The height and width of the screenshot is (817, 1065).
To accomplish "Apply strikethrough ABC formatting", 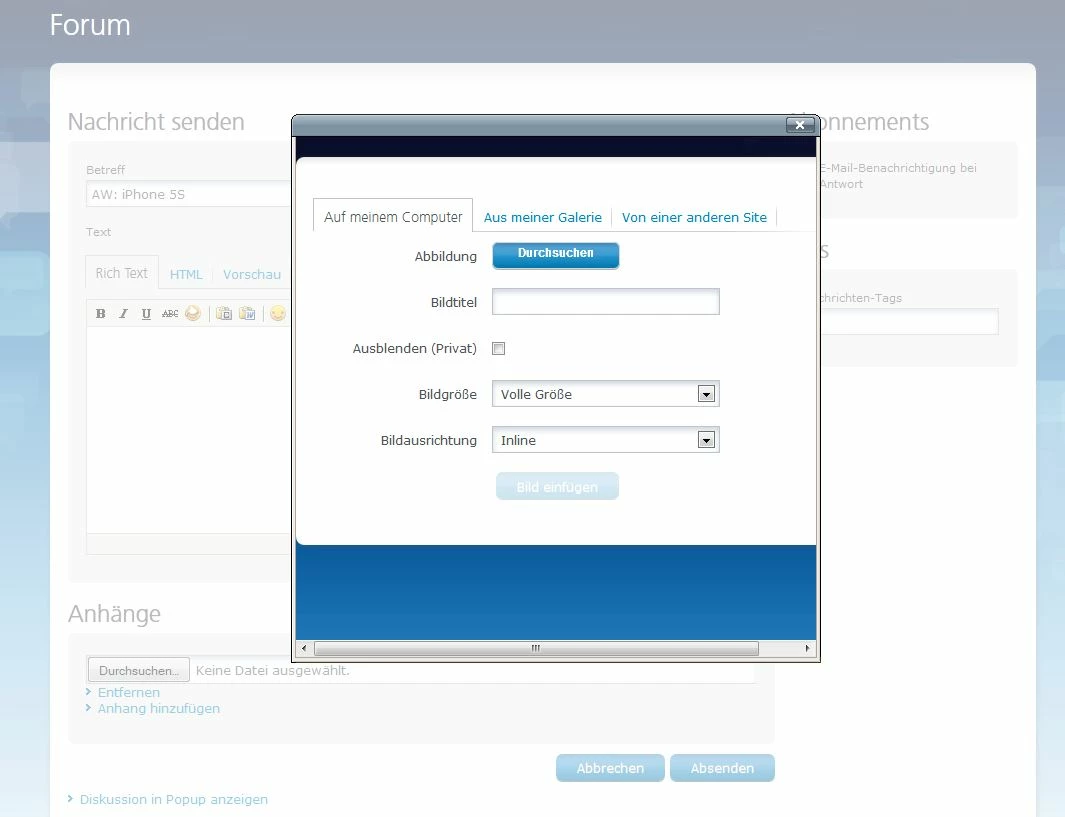I will click(170, 313).
